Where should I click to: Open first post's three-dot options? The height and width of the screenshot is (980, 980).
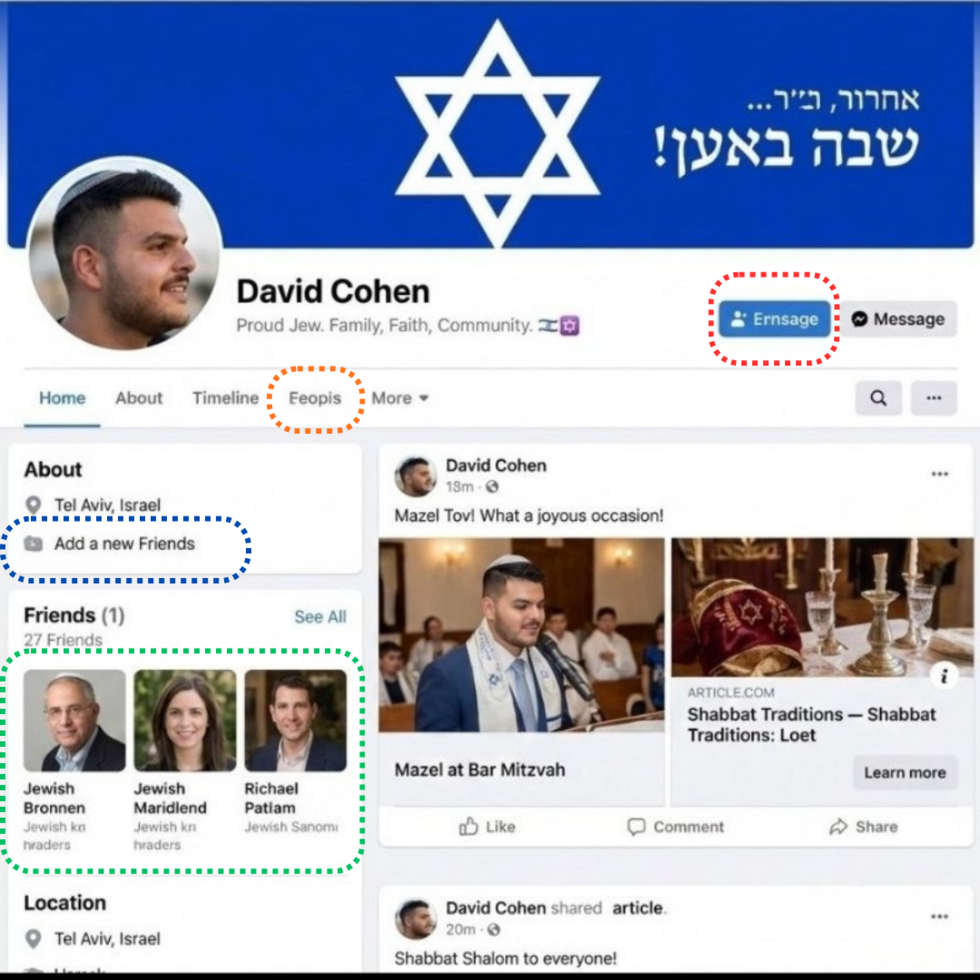[939, 474]
